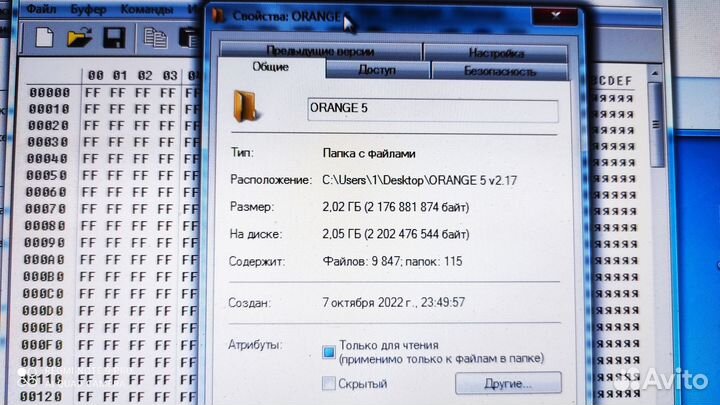Click the Папка с файлами type text

[369, 153]
